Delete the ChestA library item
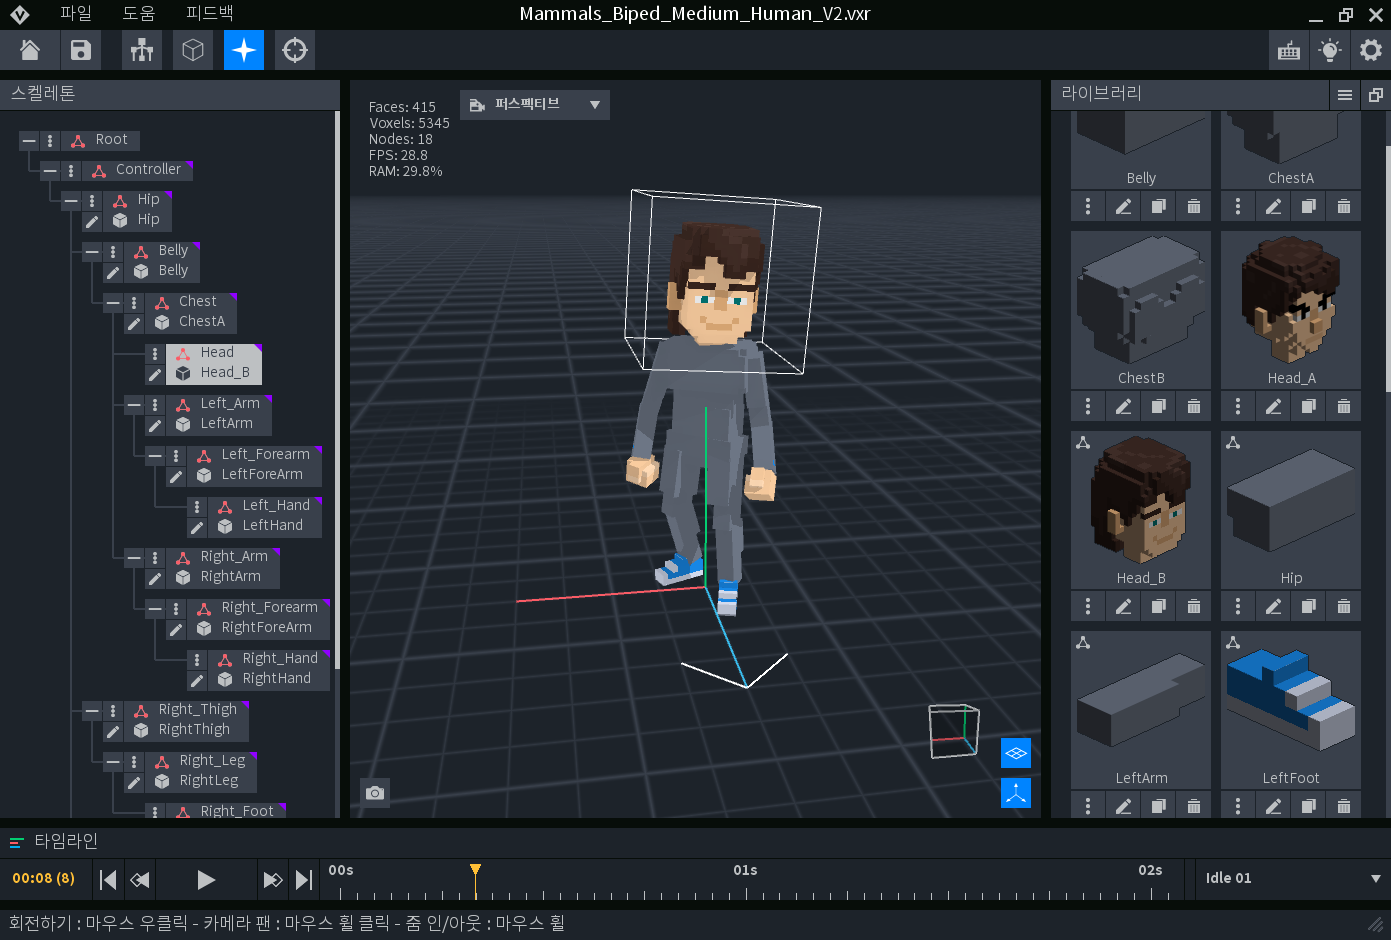 (1344, 206)
